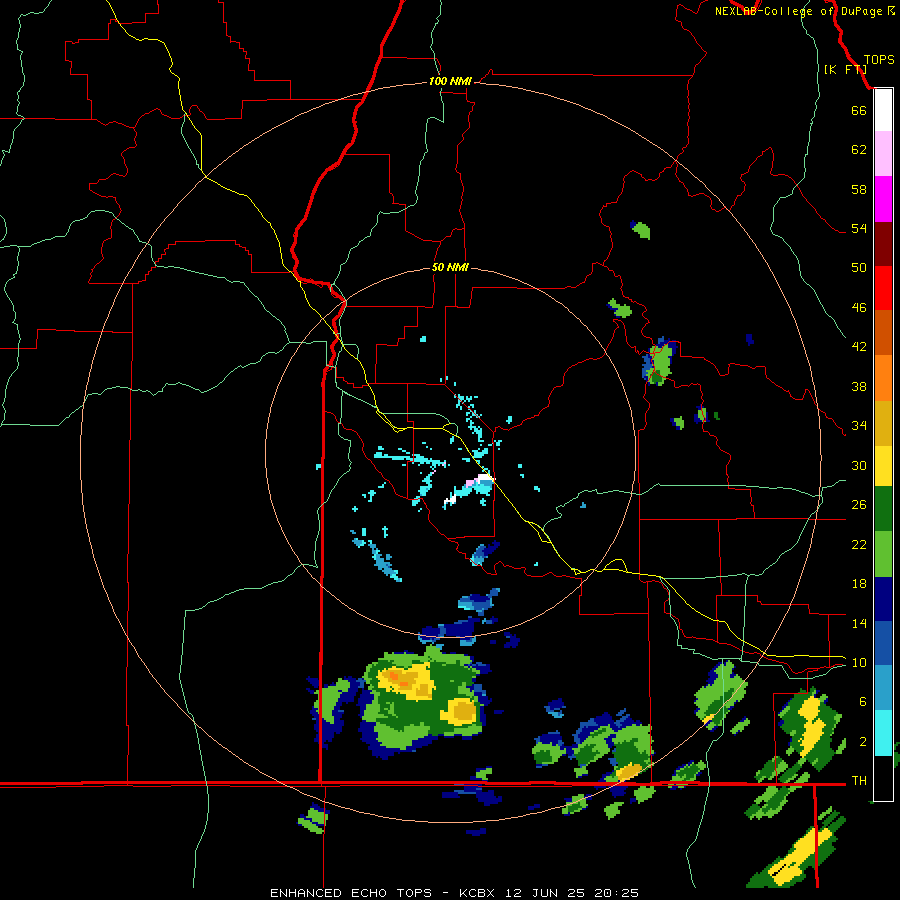The width and height of the screenshot is (900, 900).
Task: Click the 46 value on the legend scale
Action: (x=859, y=307)
